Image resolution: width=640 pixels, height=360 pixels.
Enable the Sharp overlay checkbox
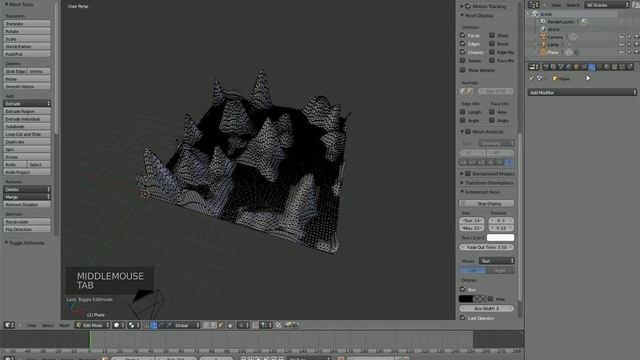[x=492, y=36]
